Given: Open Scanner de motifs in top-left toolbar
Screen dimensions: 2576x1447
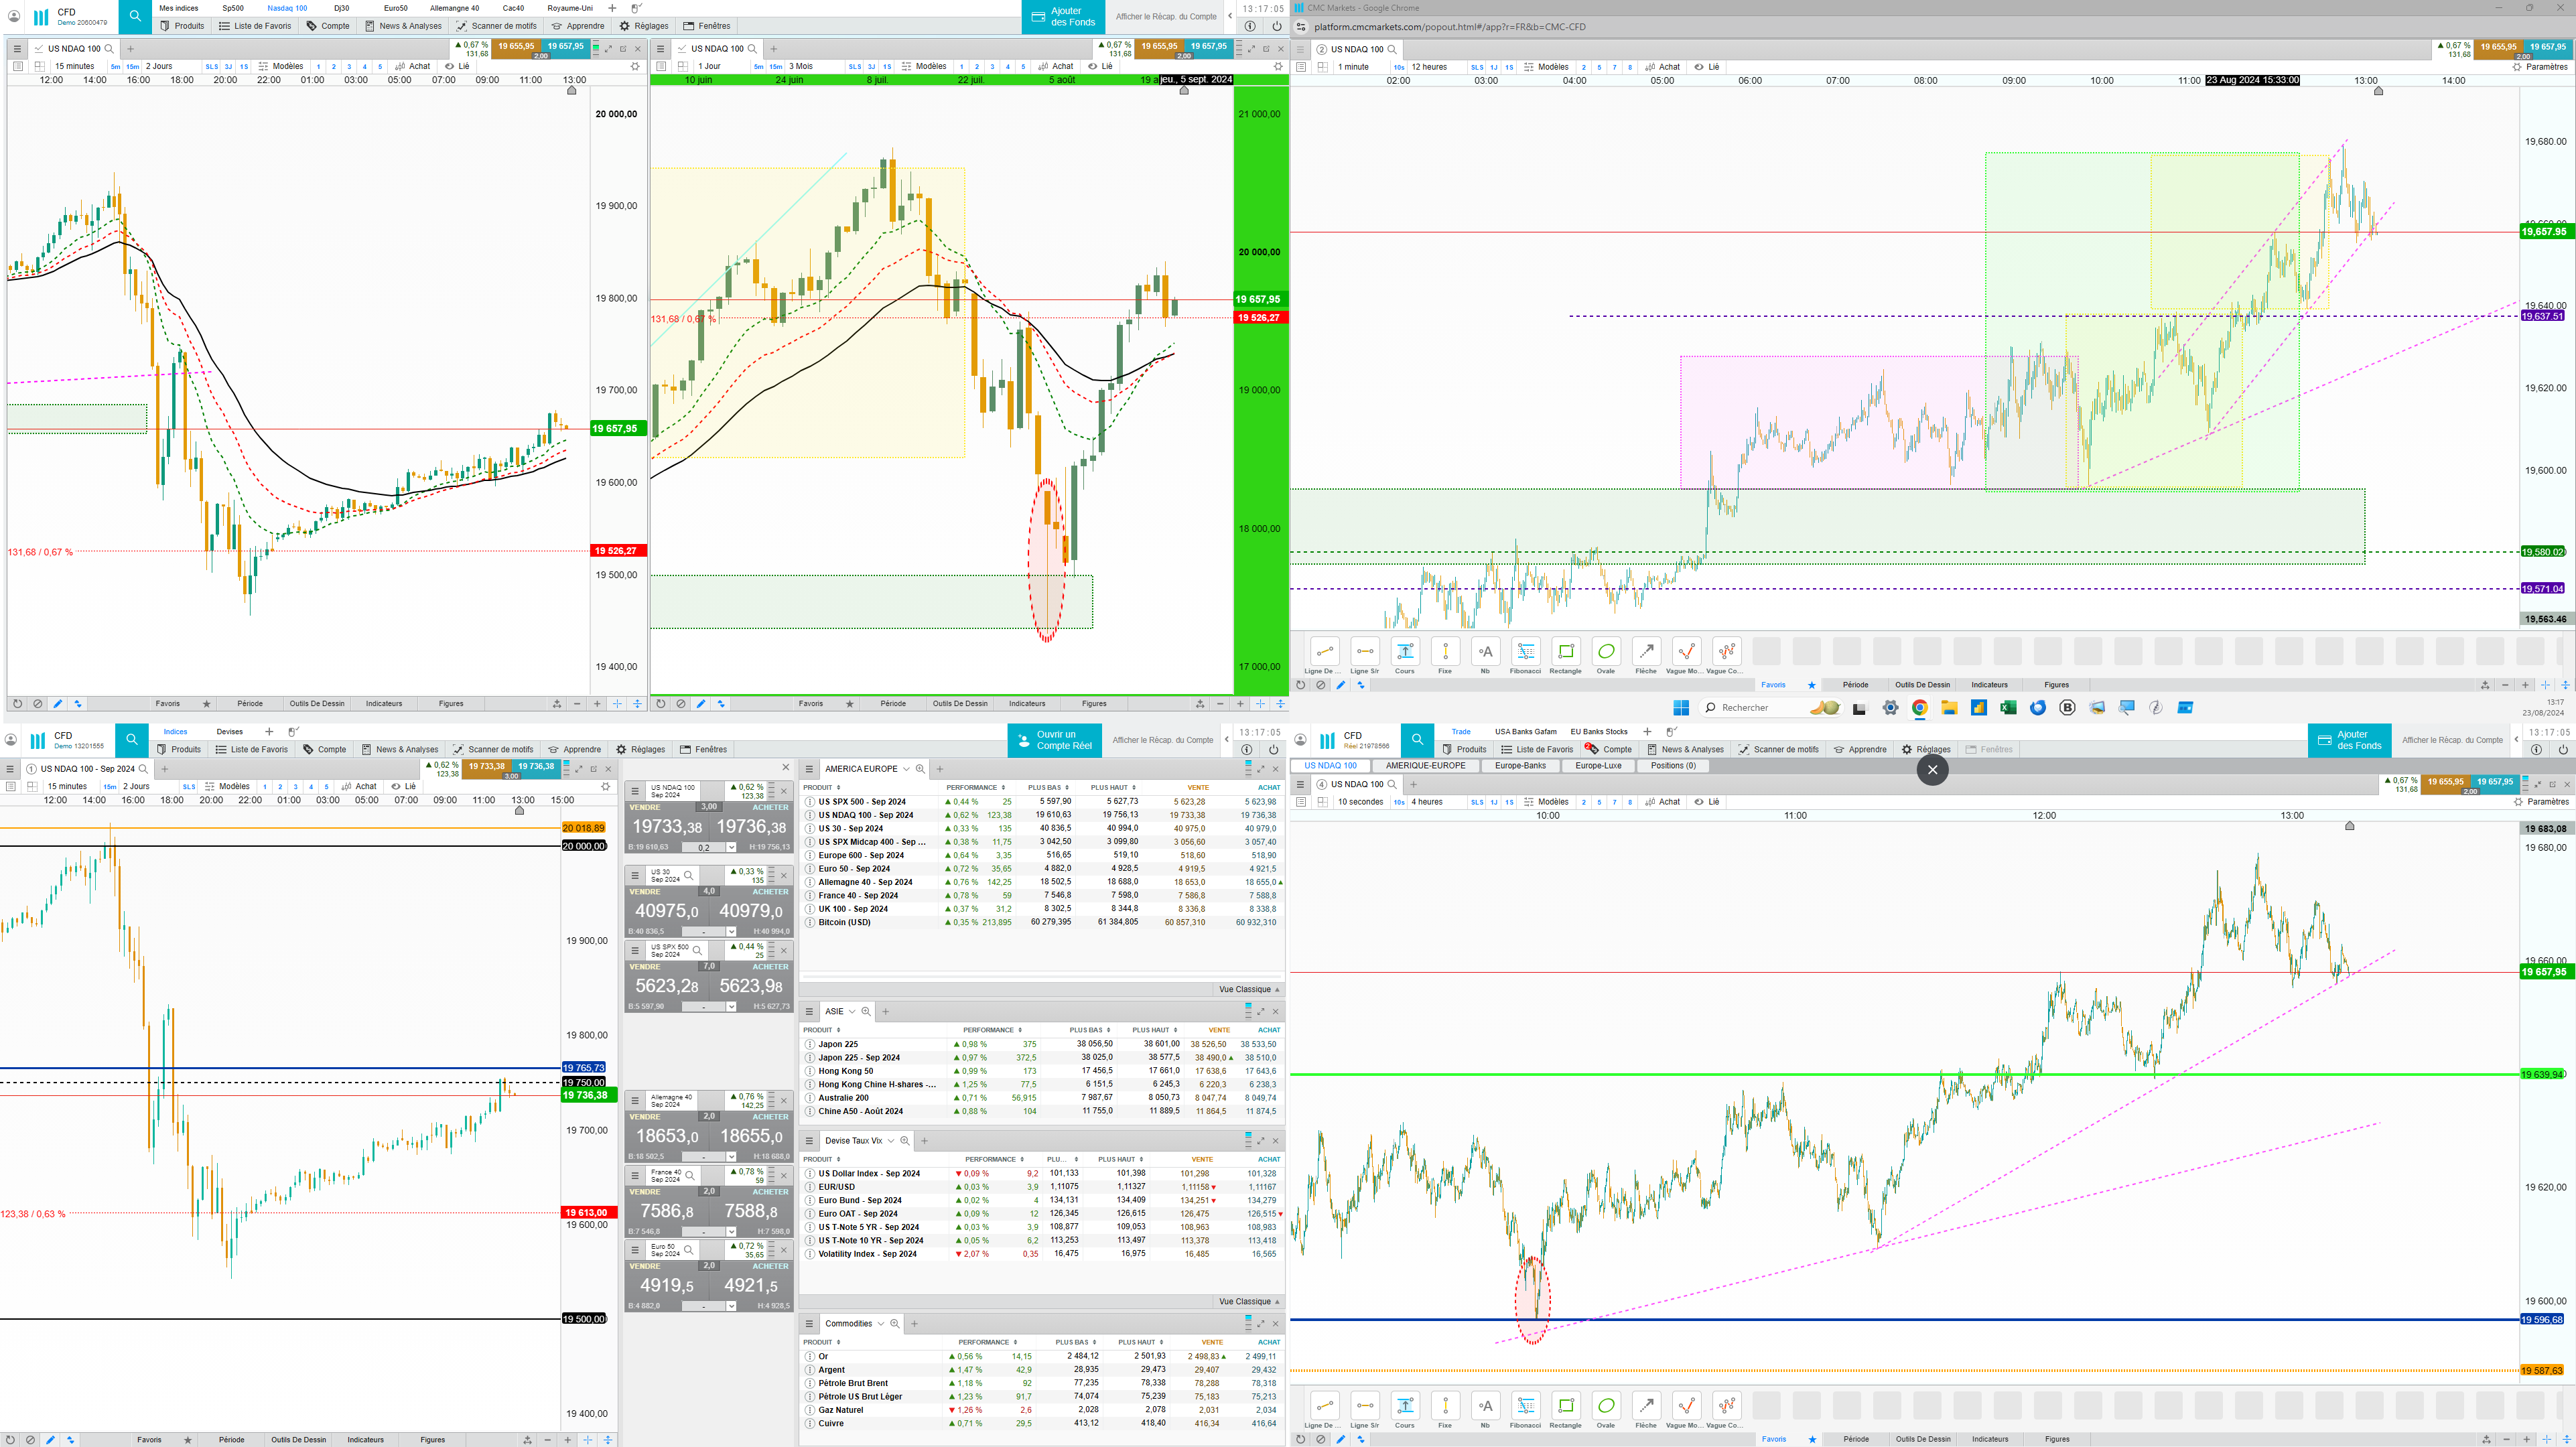Looking at the screenshot, I should point(496,26).
